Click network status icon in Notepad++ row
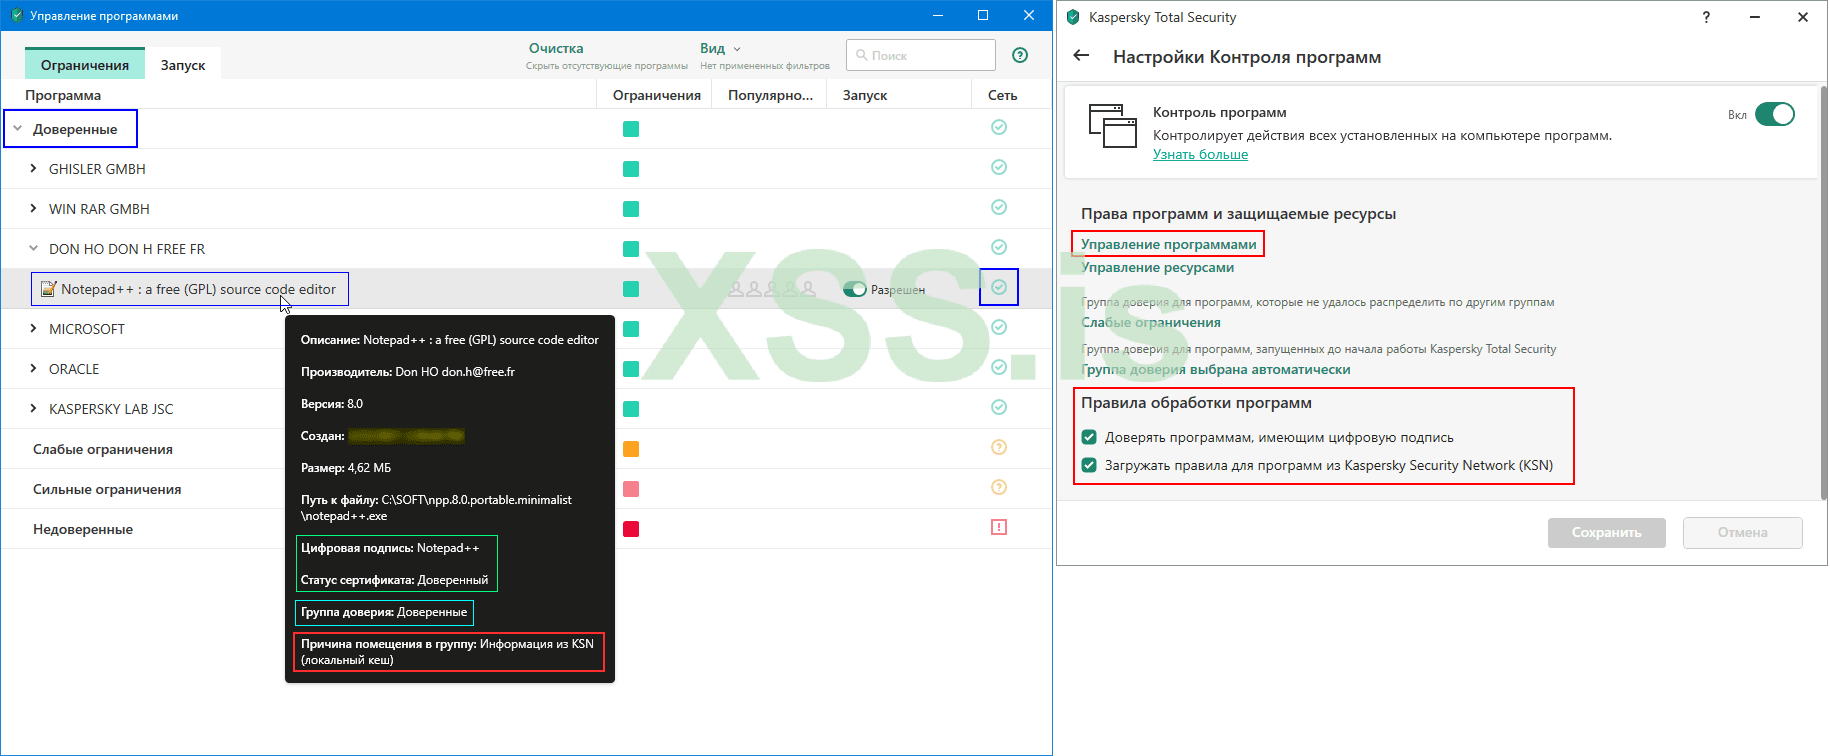This screenshot has width=1830, height=756. pyautogui.click(x=999, y=287)
